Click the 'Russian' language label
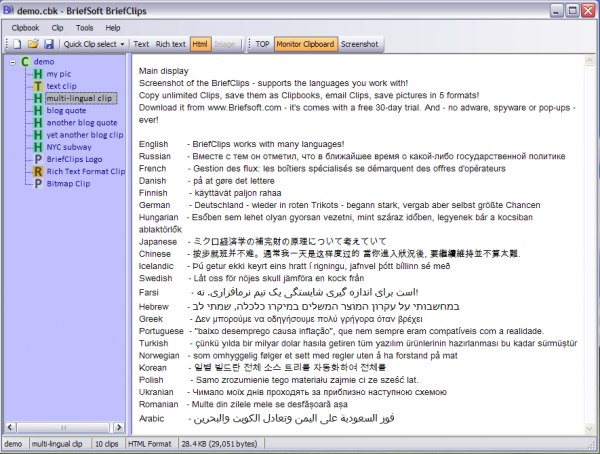The width and height of the screenshot is (600, 454). [x=155, y=156]
